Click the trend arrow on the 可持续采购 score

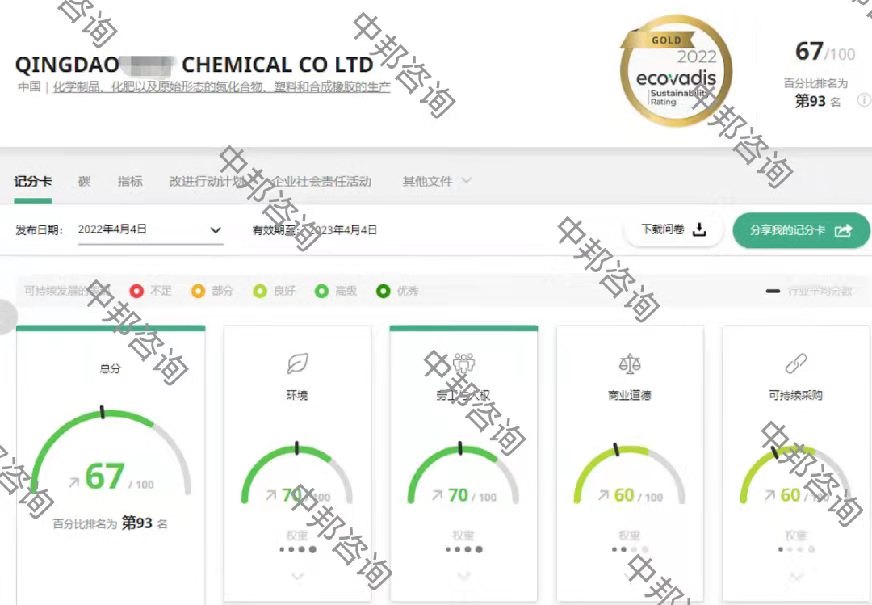point(770,495)
